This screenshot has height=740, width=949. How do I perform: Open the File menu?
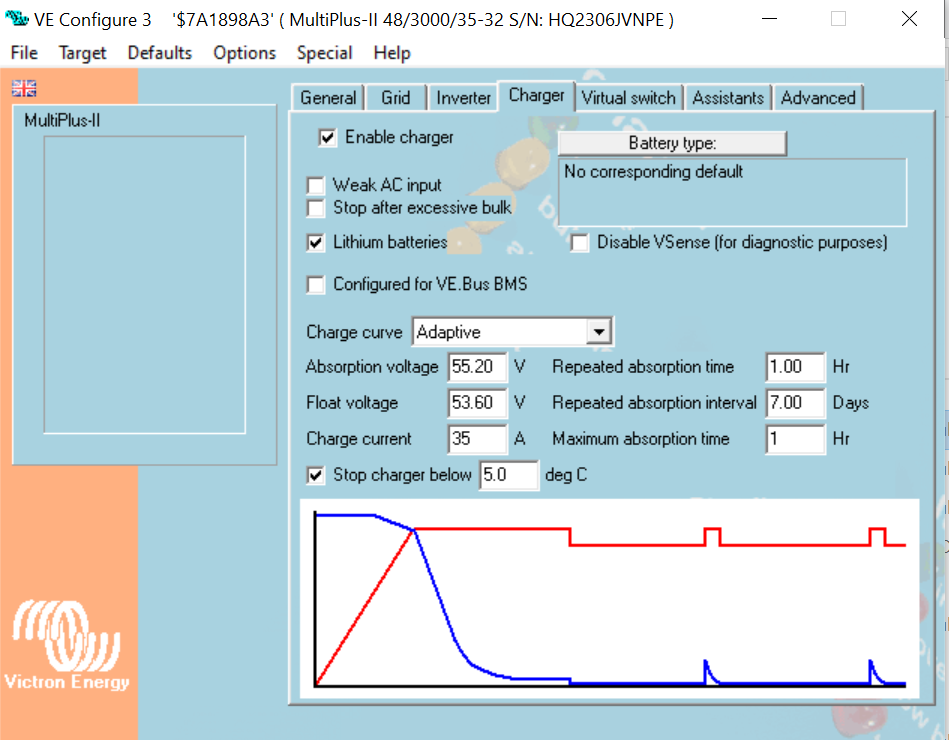click(24, 53)
